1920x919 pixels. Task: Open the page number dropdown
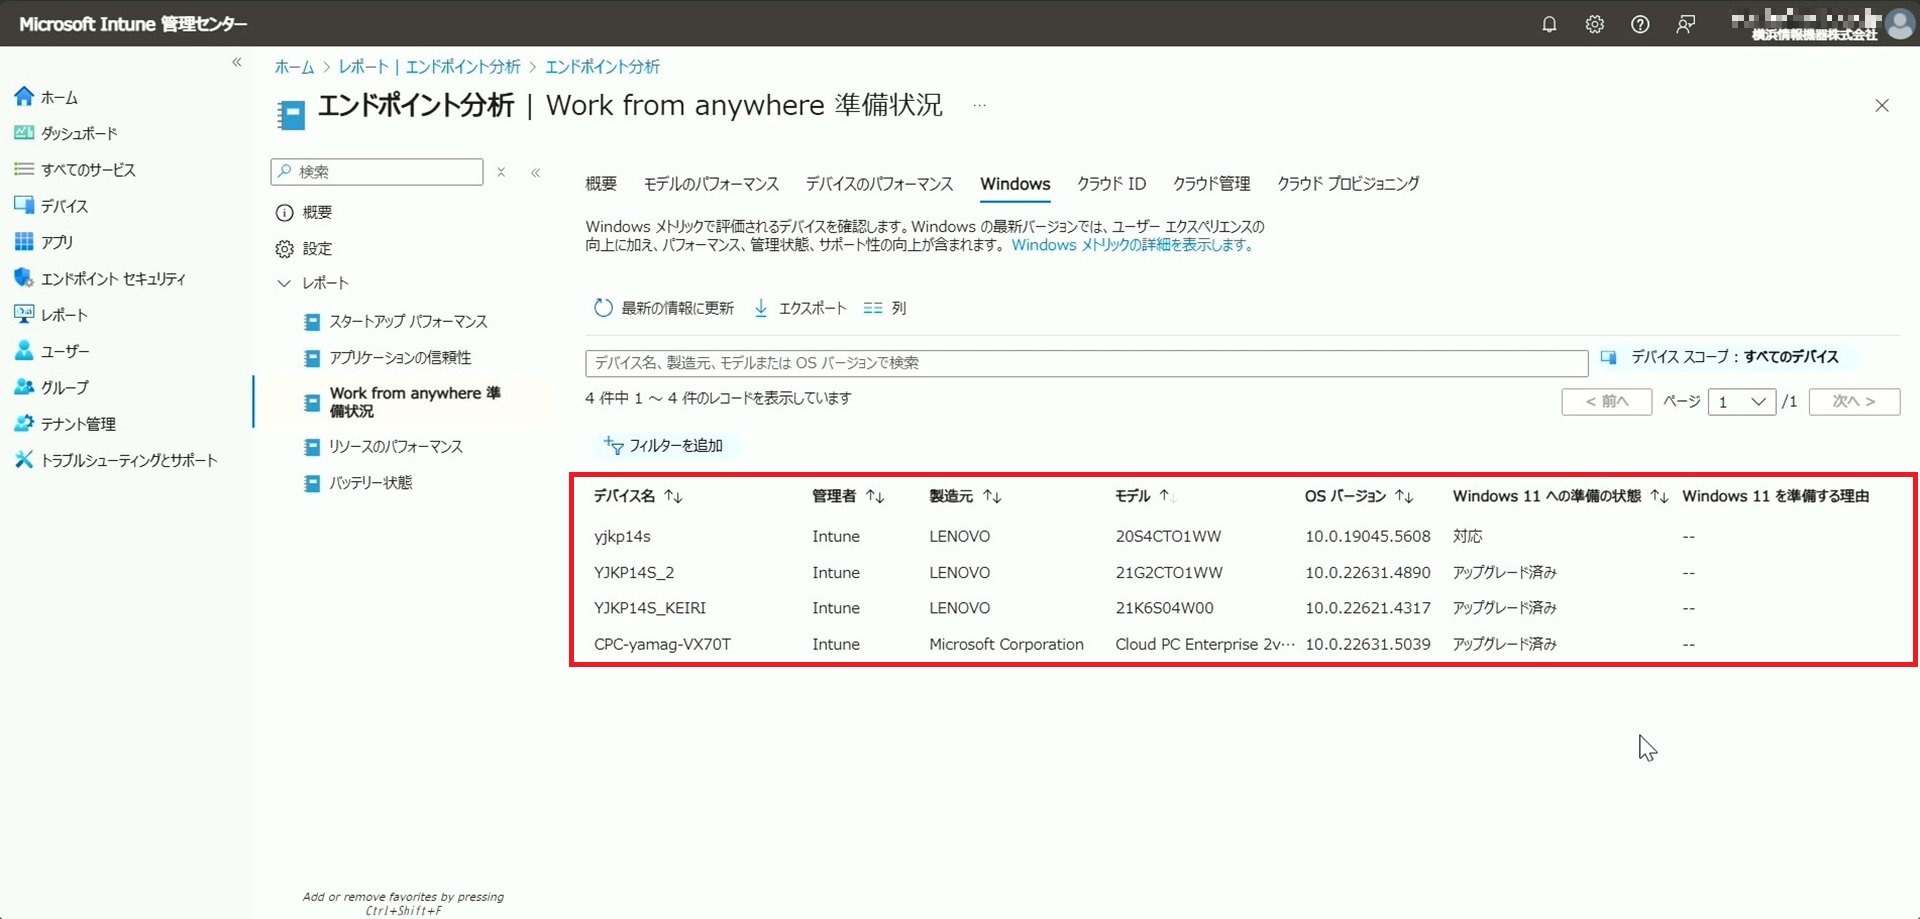coord(1741,402)
